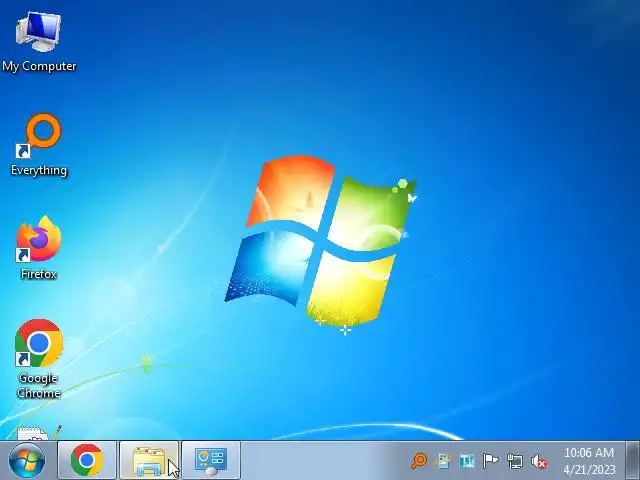The width and height of the screenshot is (640, 480).
Task: Open the Control Panel taskbar button
Action: coord(211,460)
